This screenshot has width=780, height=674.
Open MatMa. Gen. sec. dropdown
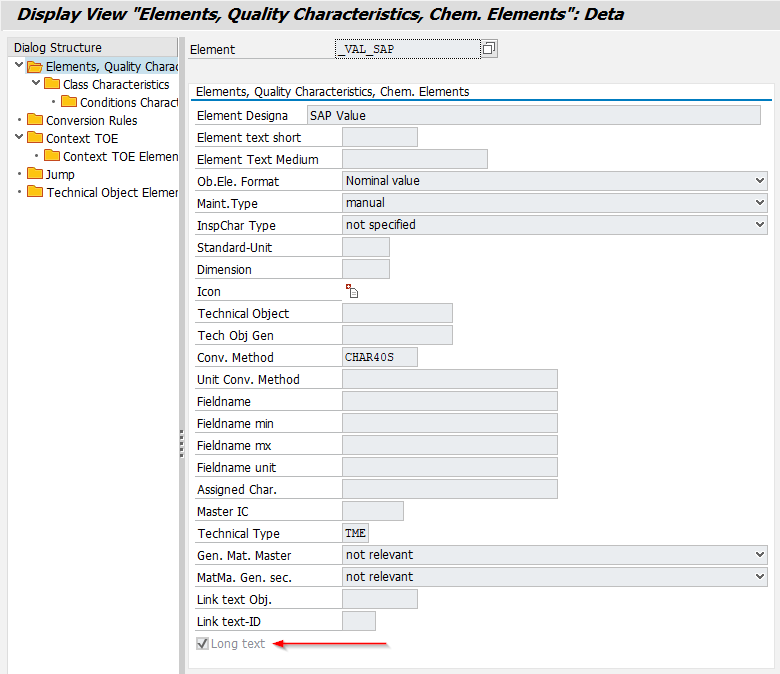(761, 577)
